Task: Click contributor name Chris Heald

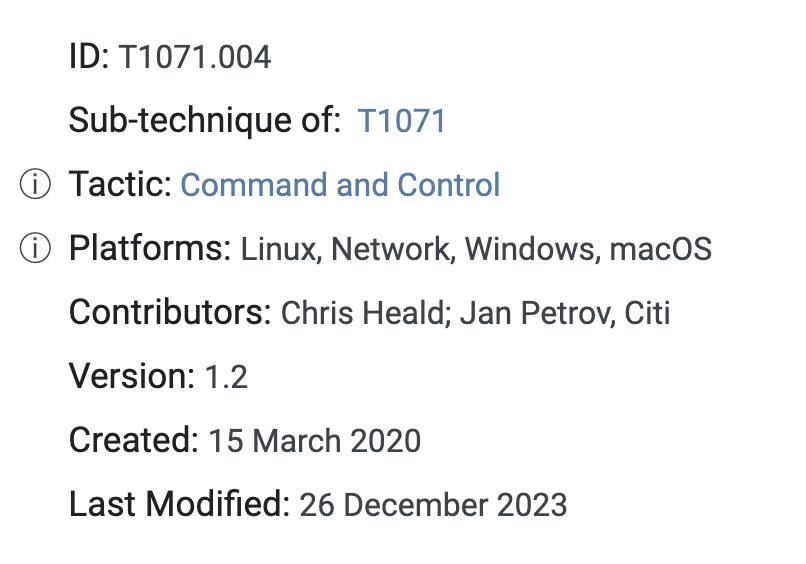Action: 361,313
